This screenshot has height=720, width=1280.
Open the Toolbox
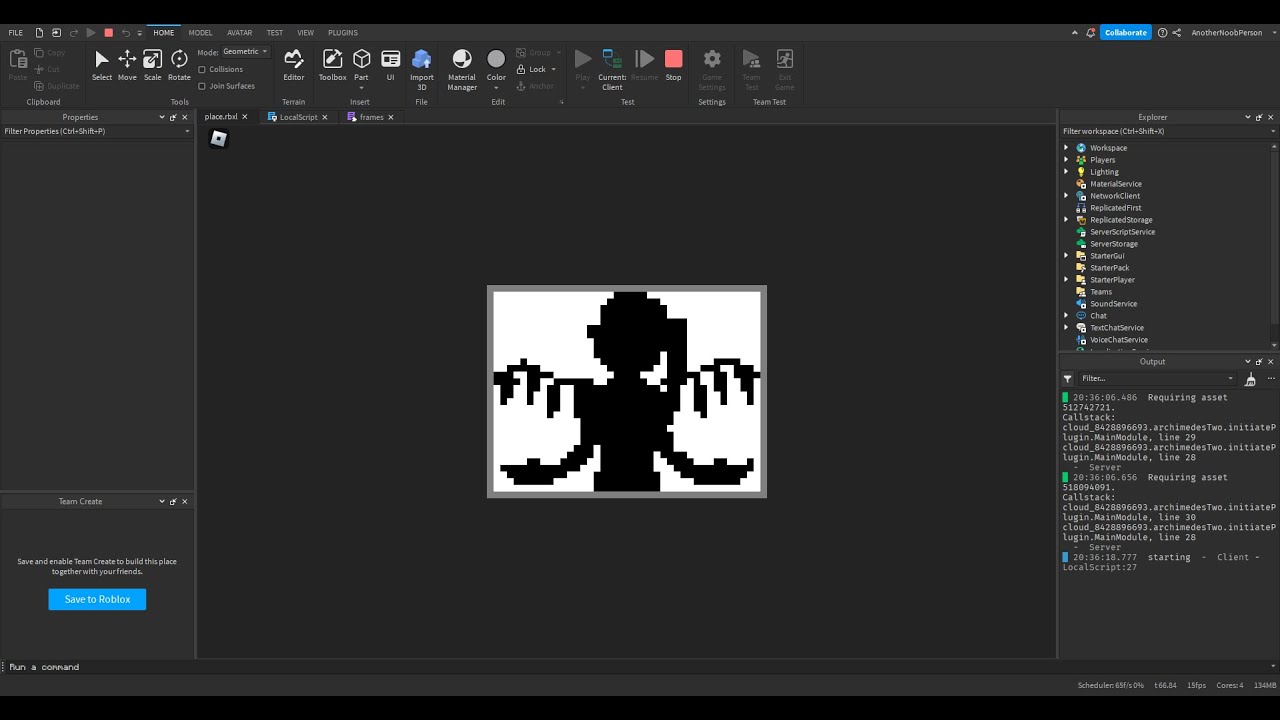(332, 65)
